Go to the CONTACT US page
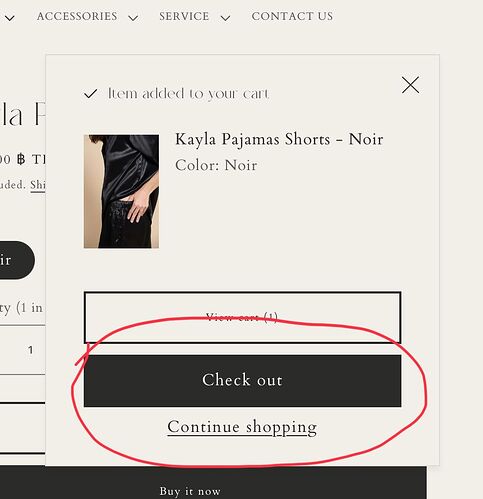The image size is (483, 499). point(292,16)
